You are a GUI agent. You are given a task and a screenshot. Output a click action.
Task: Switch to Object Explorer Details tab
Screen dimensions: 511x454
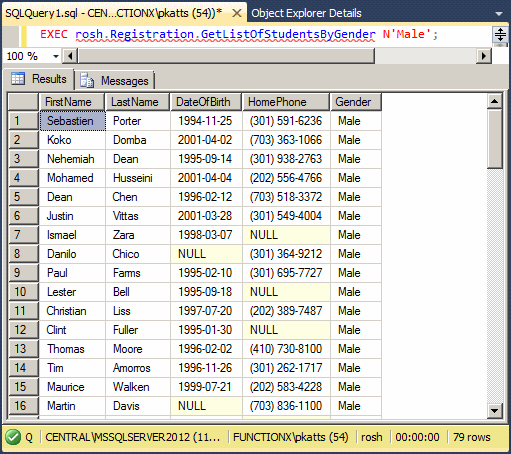coord(306,13)
